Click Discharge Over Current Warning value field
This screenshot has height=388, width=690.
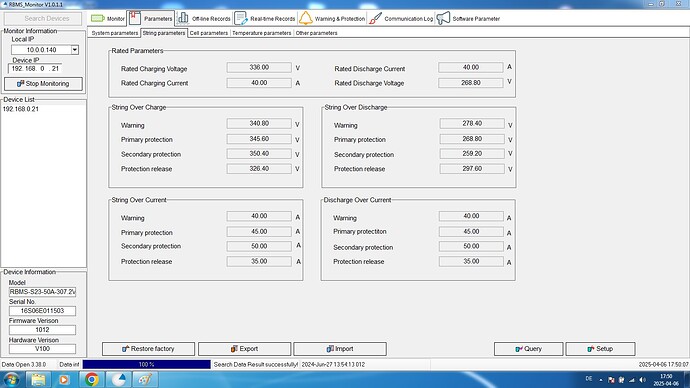[471, 216]
